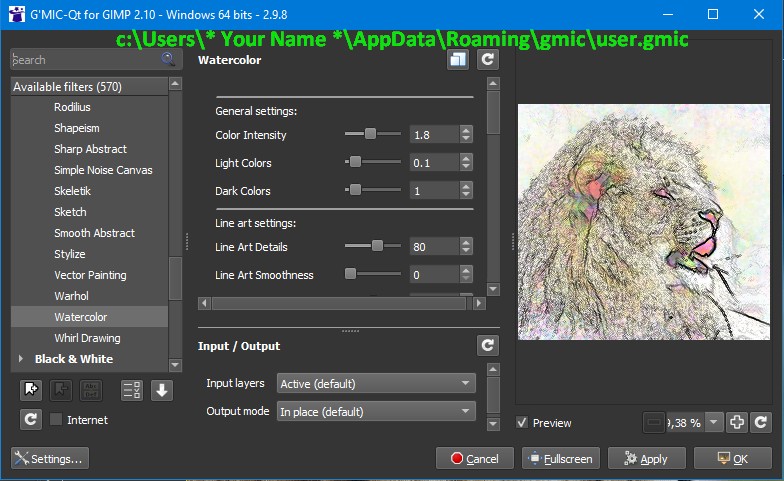Click the Line Art Details stepper arrows
784x481 pixels.
click(x=466, y=246)
